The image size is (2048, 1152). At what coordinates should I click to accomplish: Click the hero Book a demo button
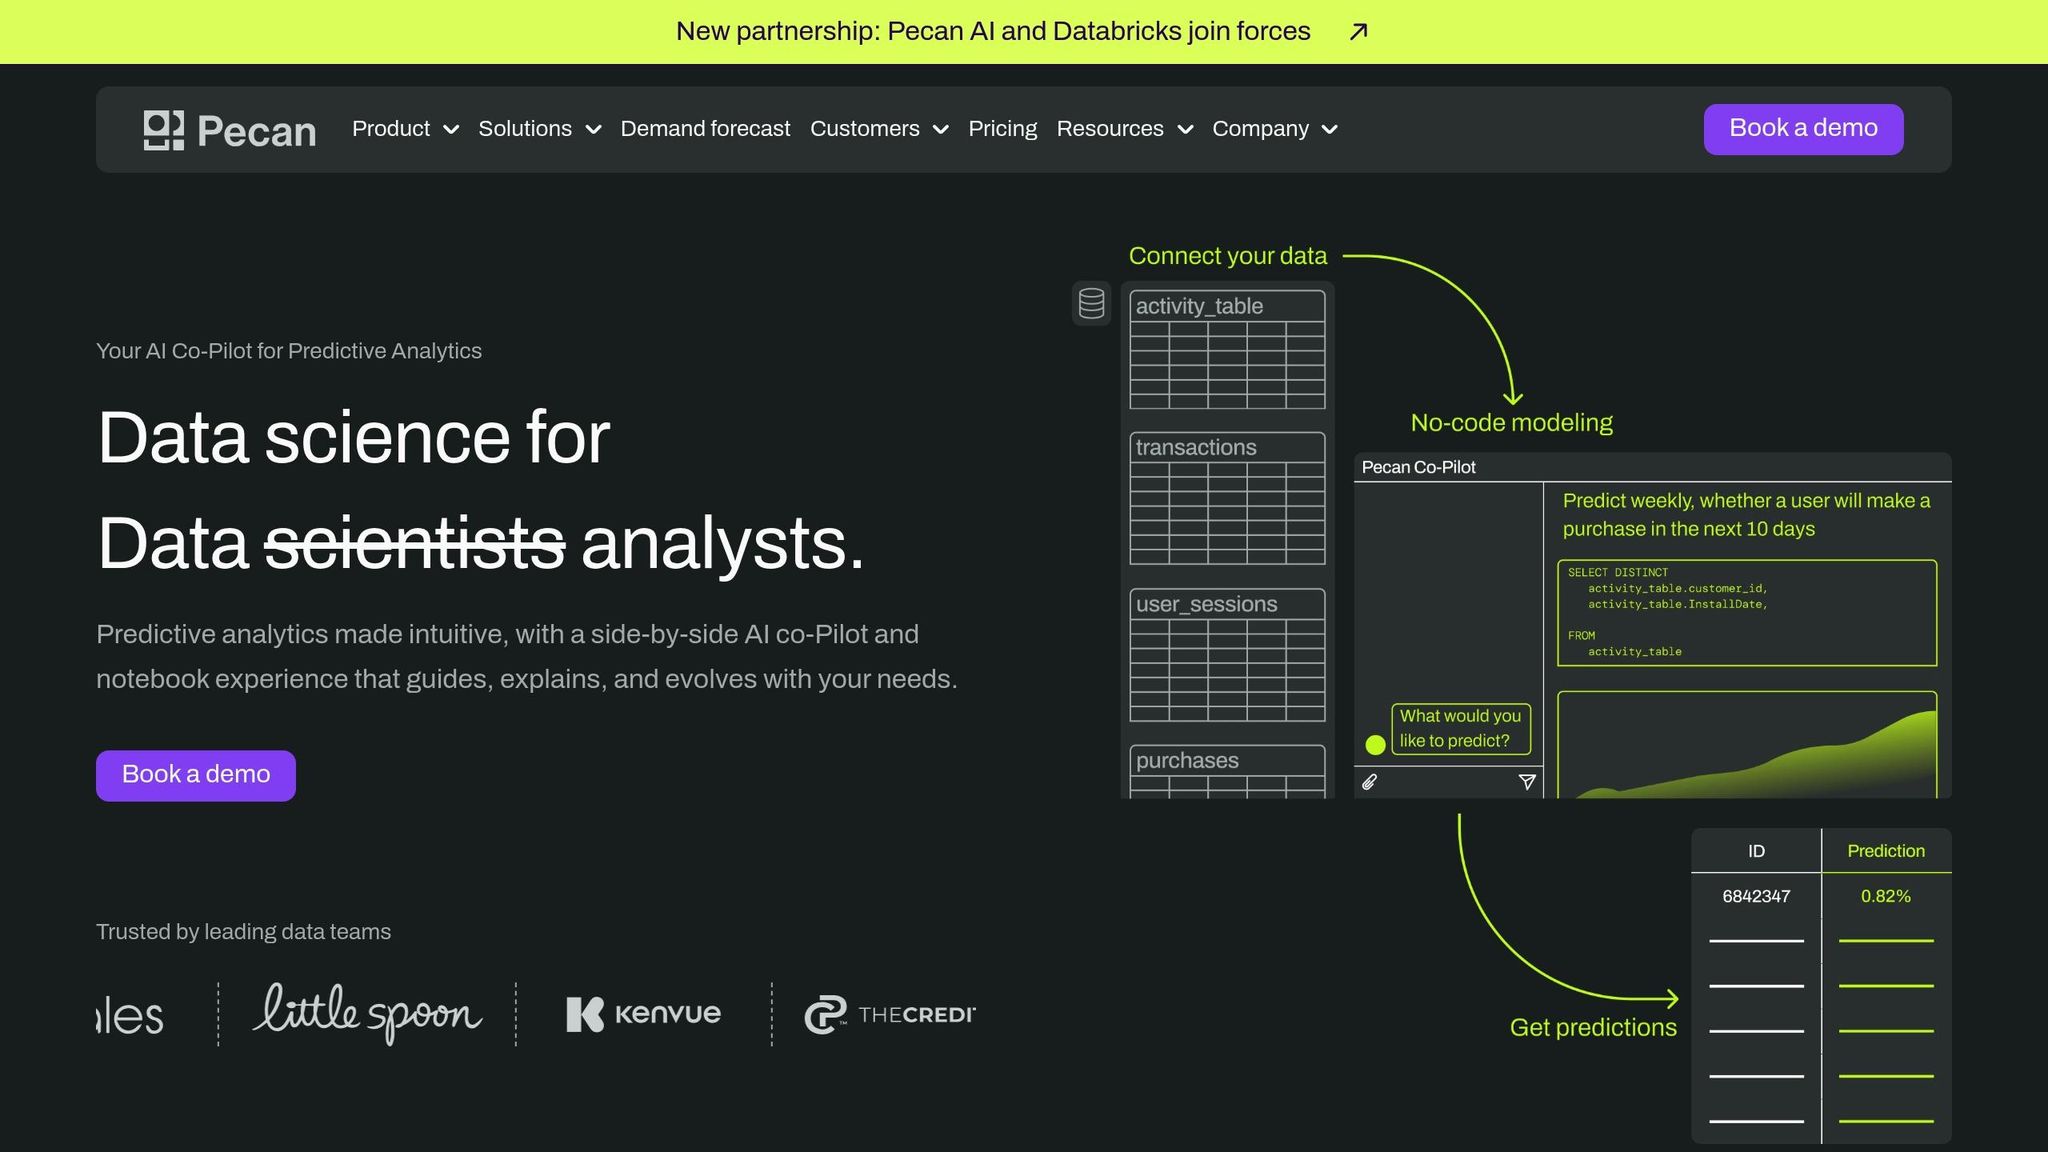pyautogui.click(x=196, y=775)
